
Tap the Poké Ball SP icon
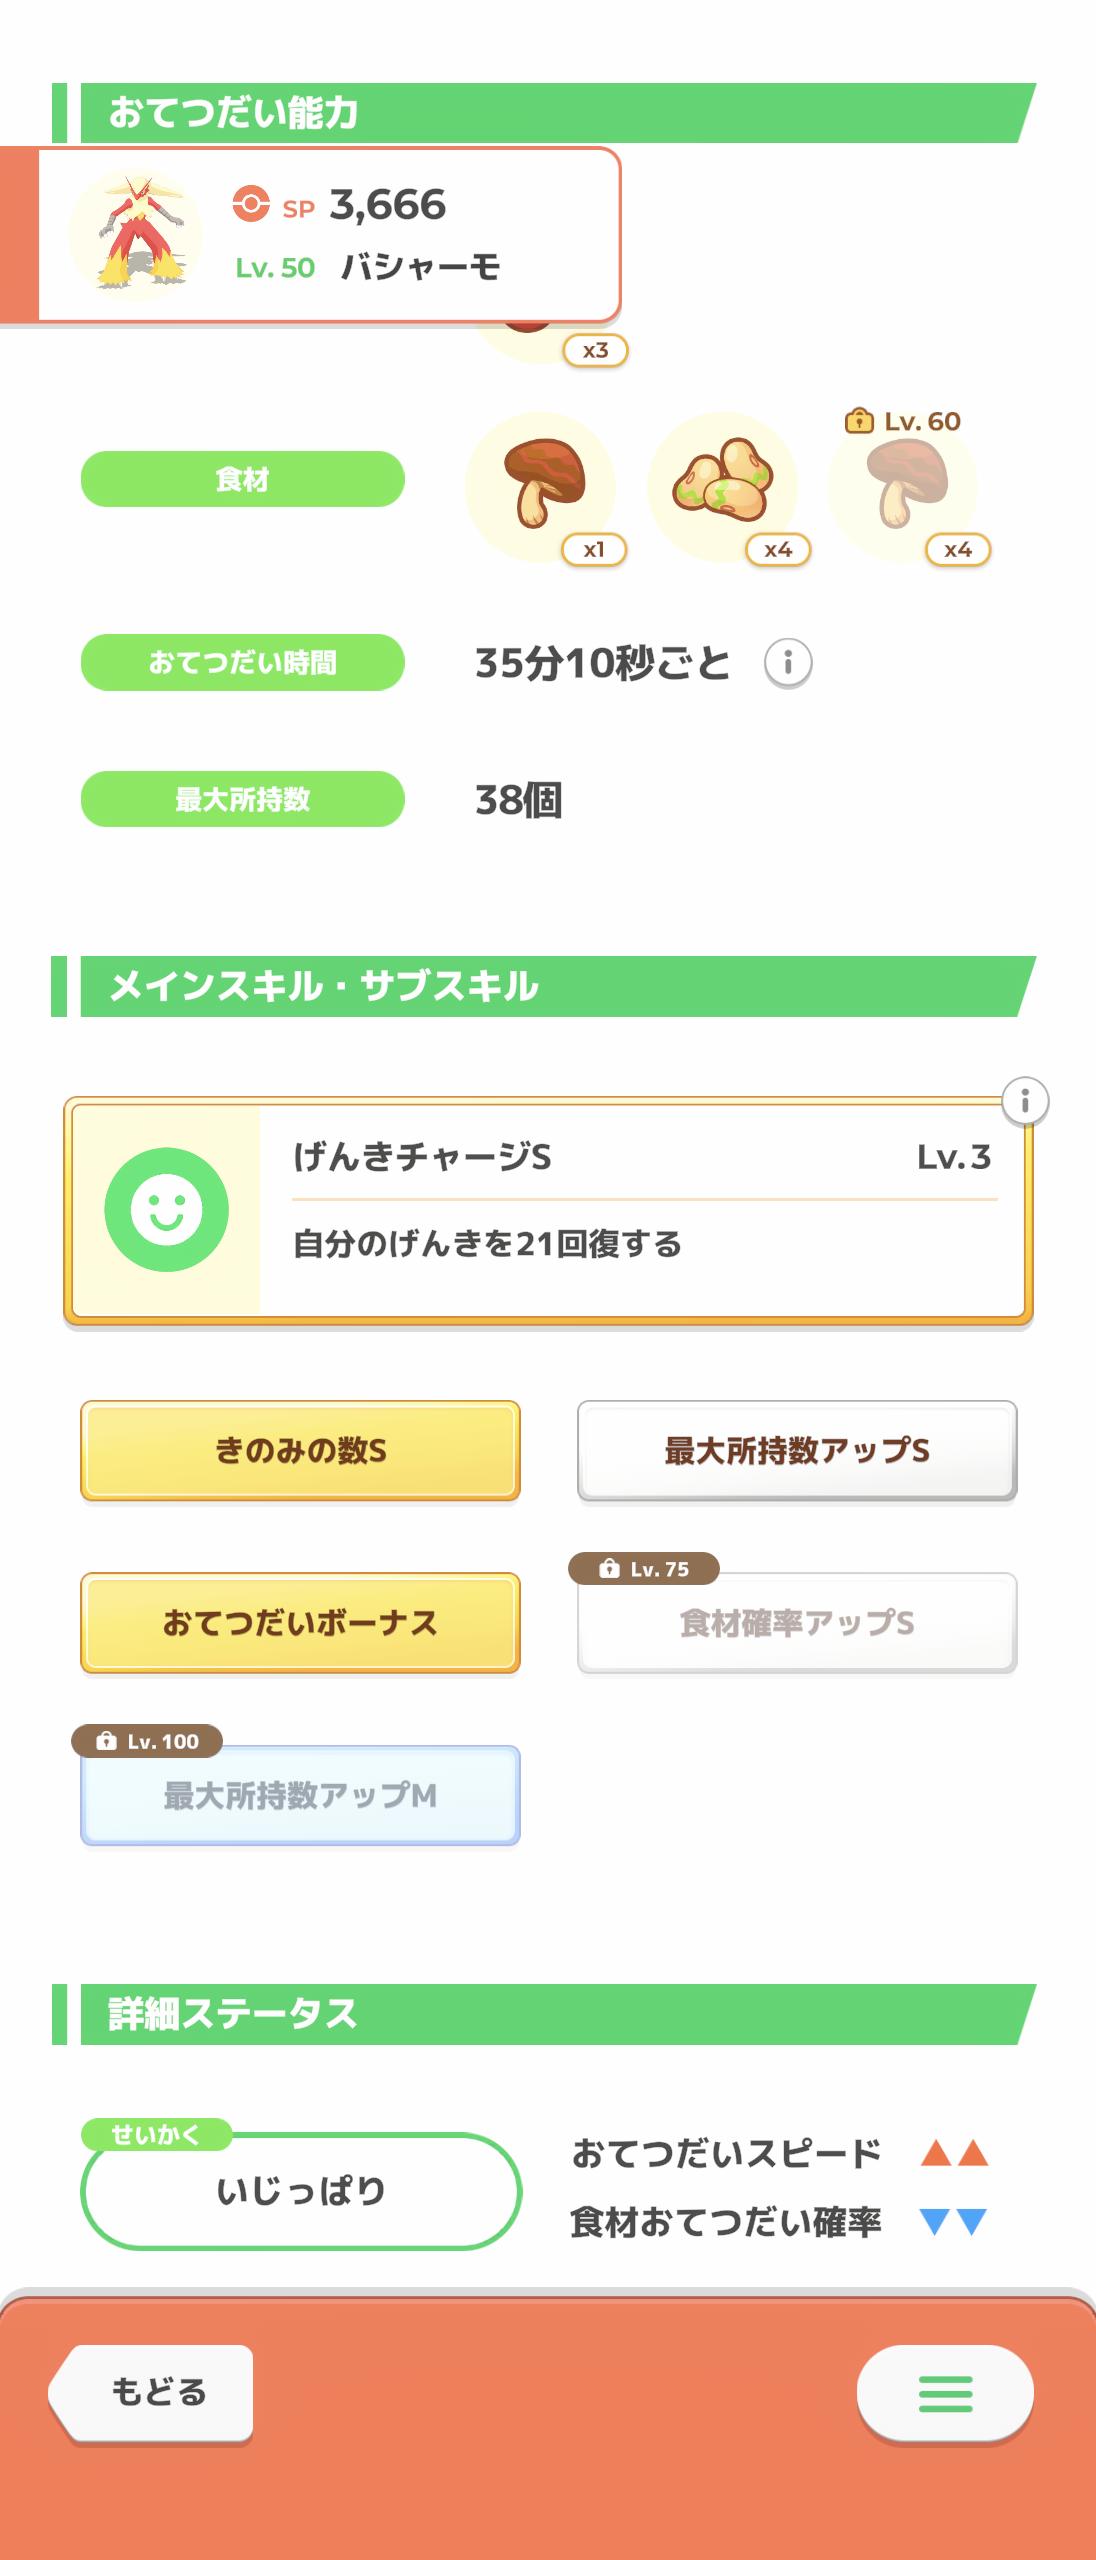coord(251,204)
